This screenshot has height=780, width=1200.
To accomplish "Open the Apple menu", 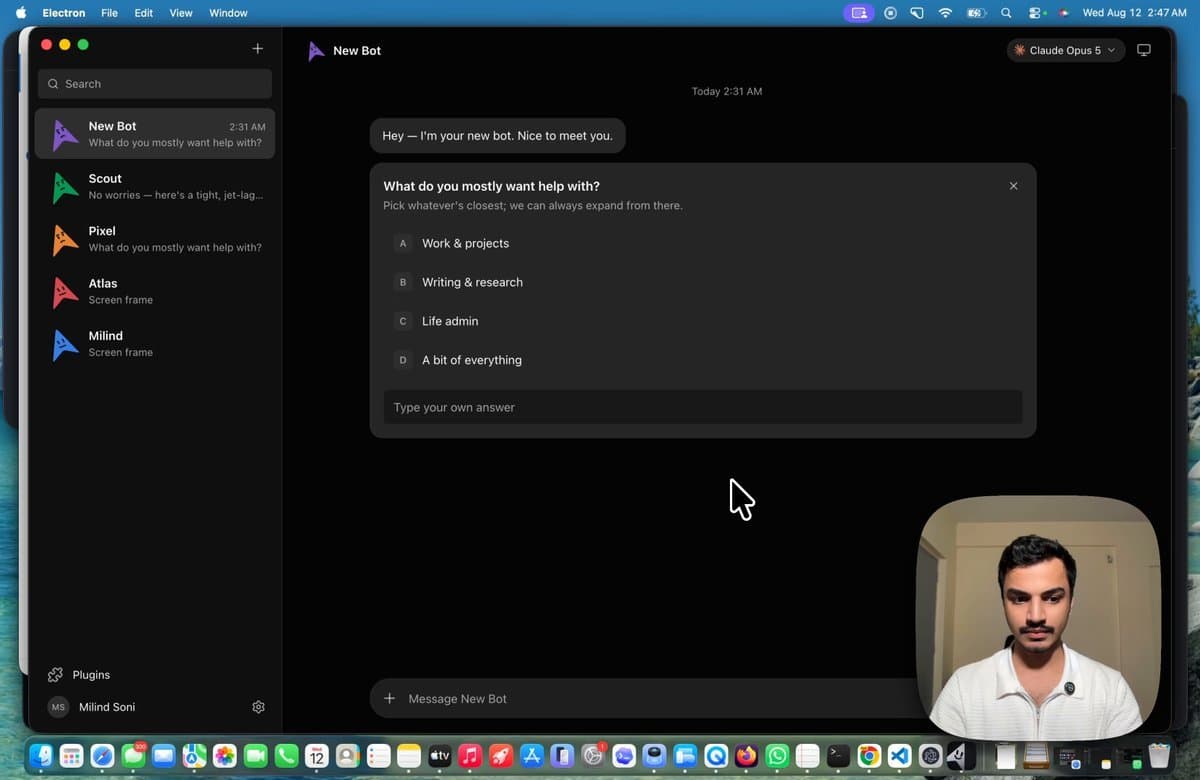I will click(x=21, y=13).
